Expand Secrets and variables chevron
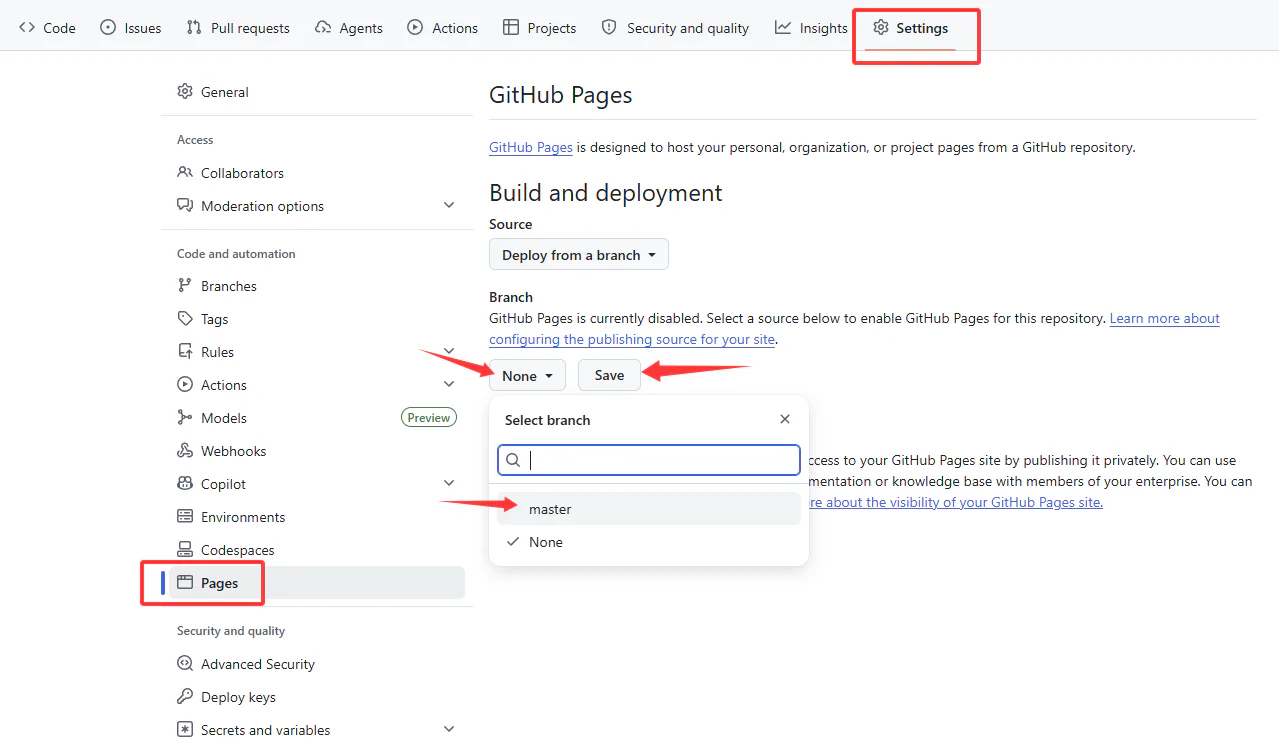The image size is (1279, 753). coord(449,730)
